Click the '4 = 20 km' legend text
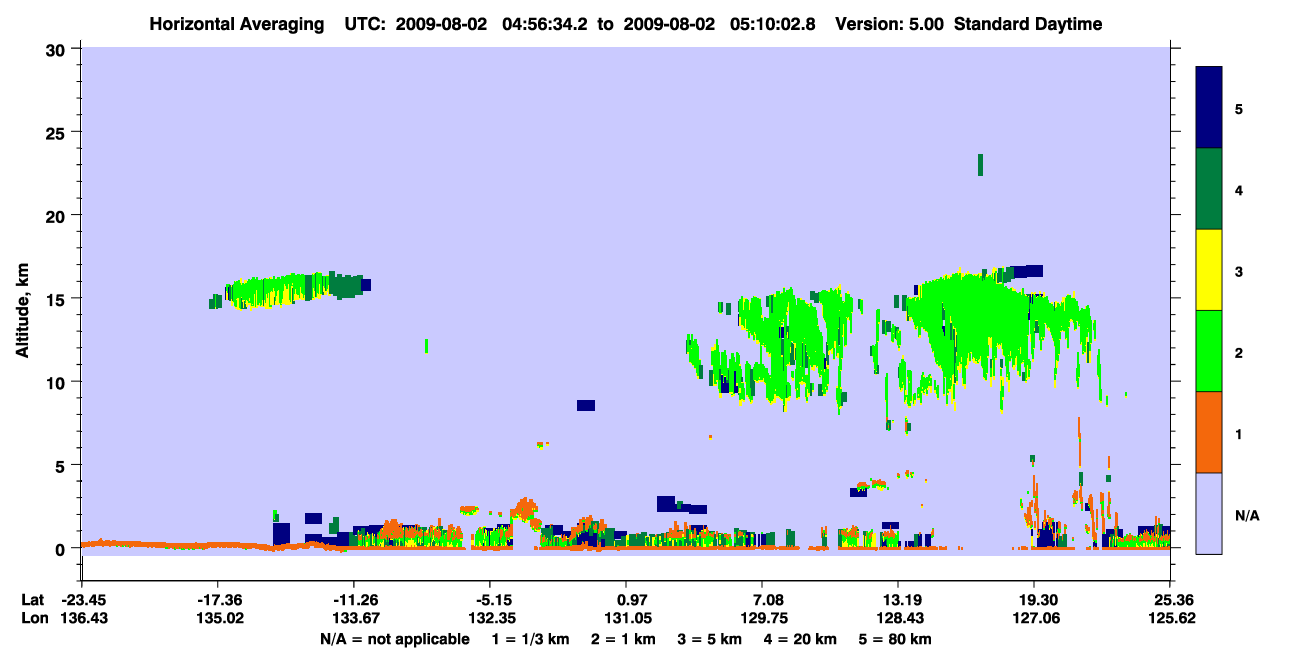 [801, 639]
